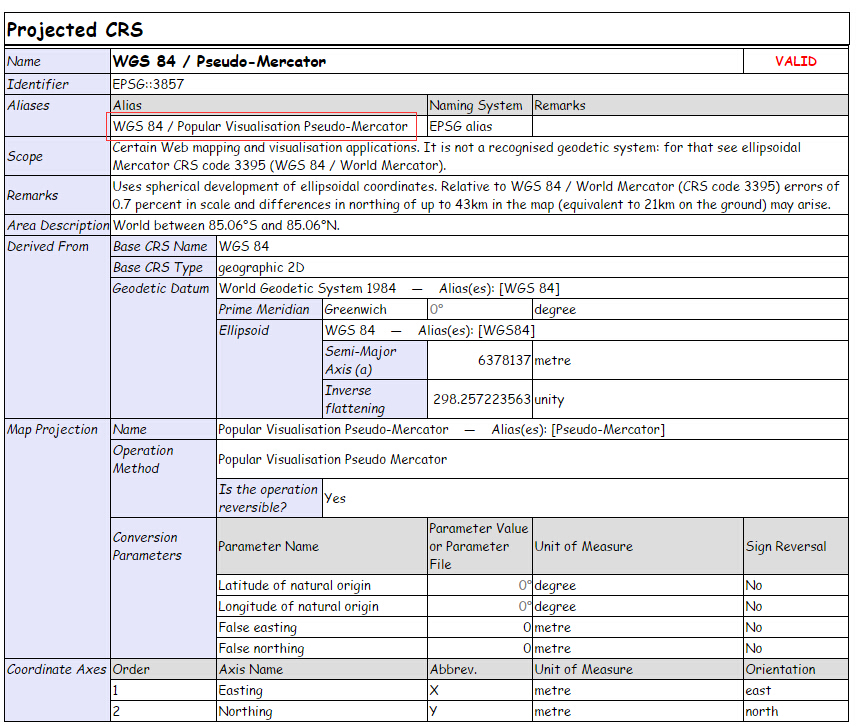Click Prime Meridian value 'Greenwich'

pyautogui.click(x=356, y=310)
